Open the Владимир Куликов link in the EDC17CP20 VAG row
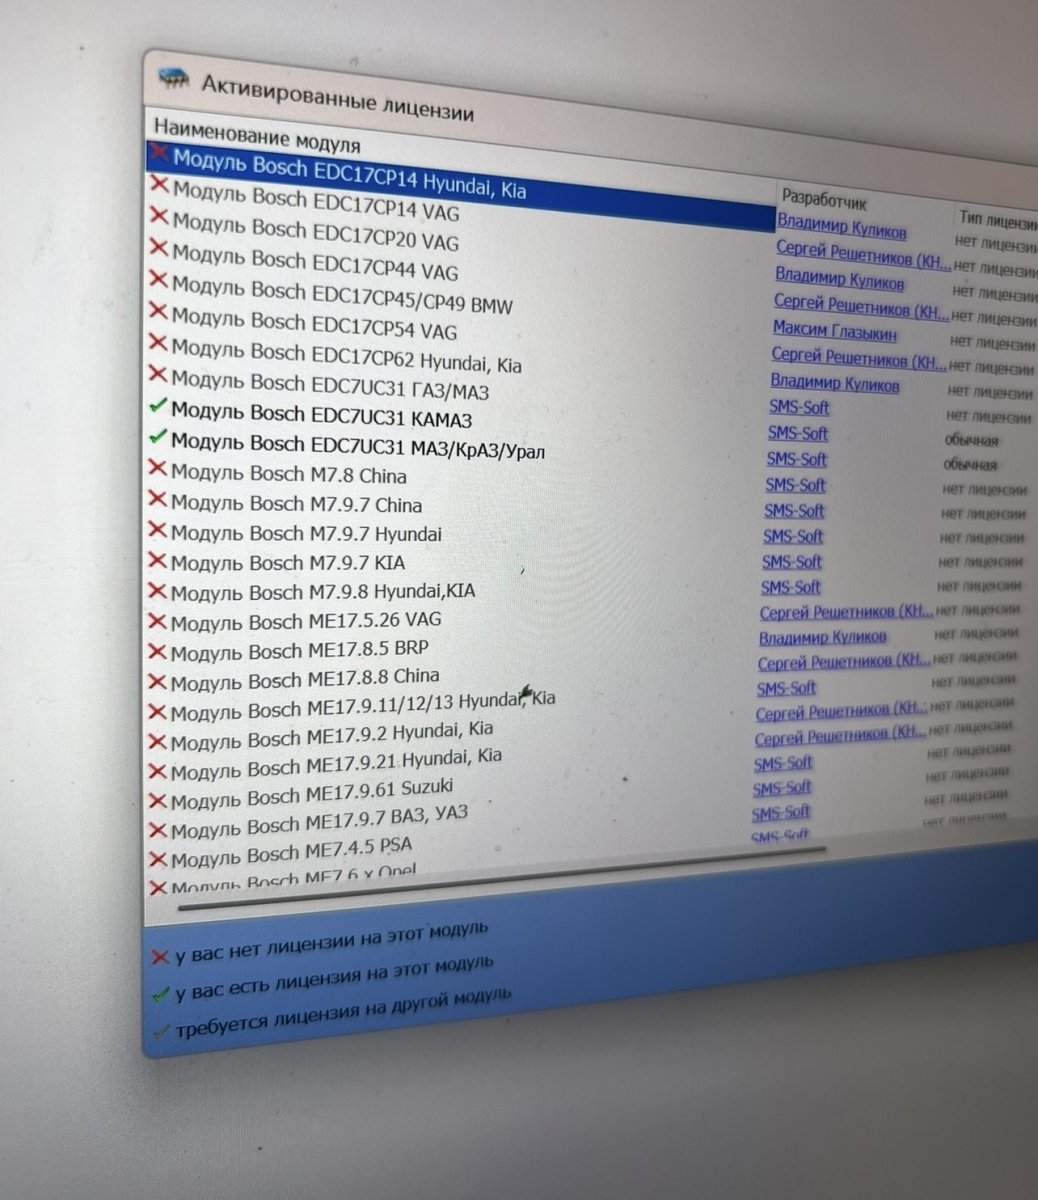Screen dimensions: 1038x1200 click(839, 278)
